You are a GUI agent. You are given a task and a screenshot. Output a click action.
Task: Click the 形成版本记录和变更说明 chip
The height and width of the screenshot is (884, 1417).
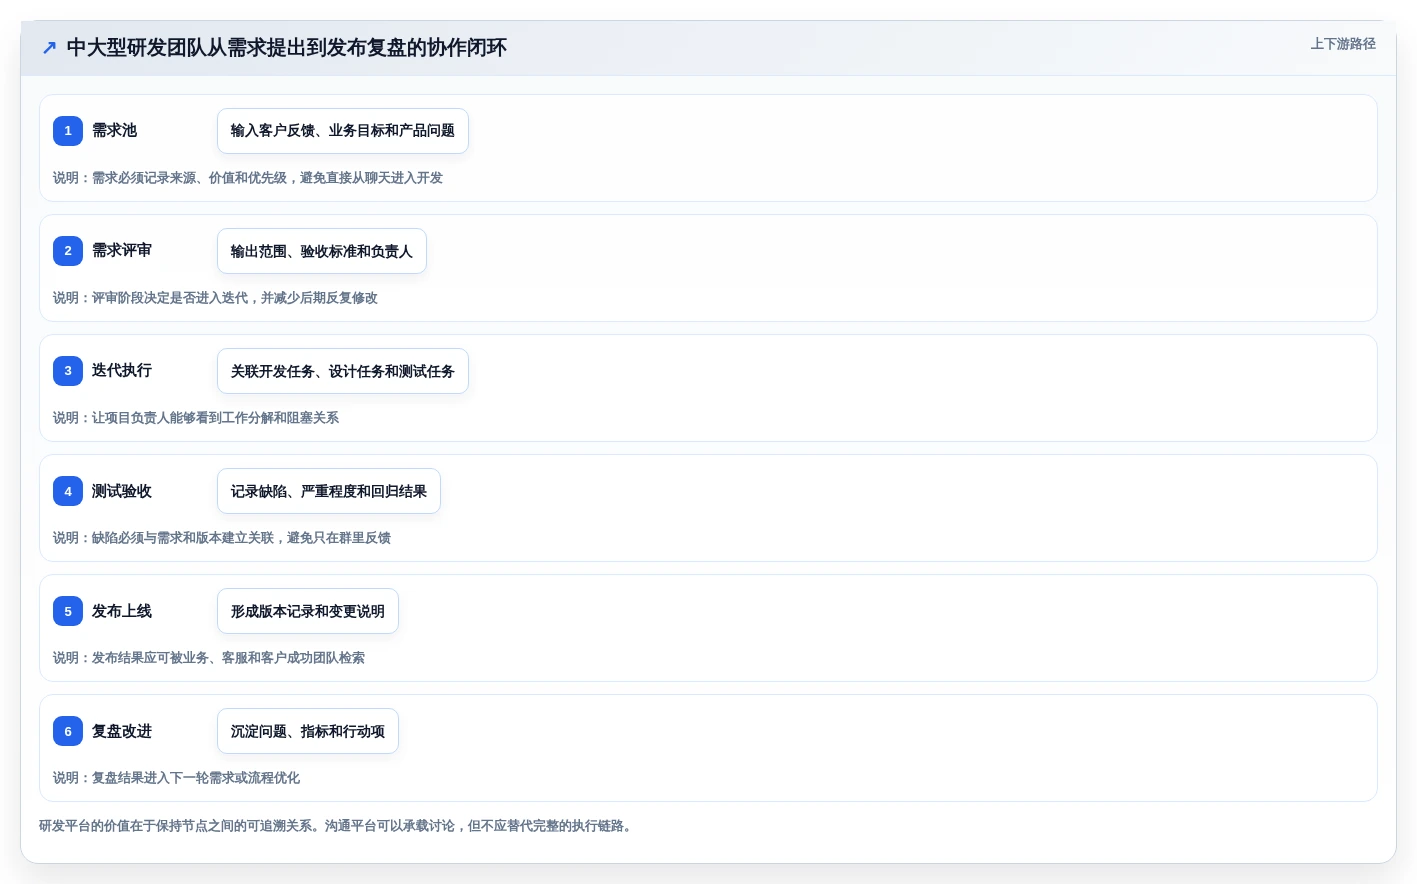coord(308,611)
